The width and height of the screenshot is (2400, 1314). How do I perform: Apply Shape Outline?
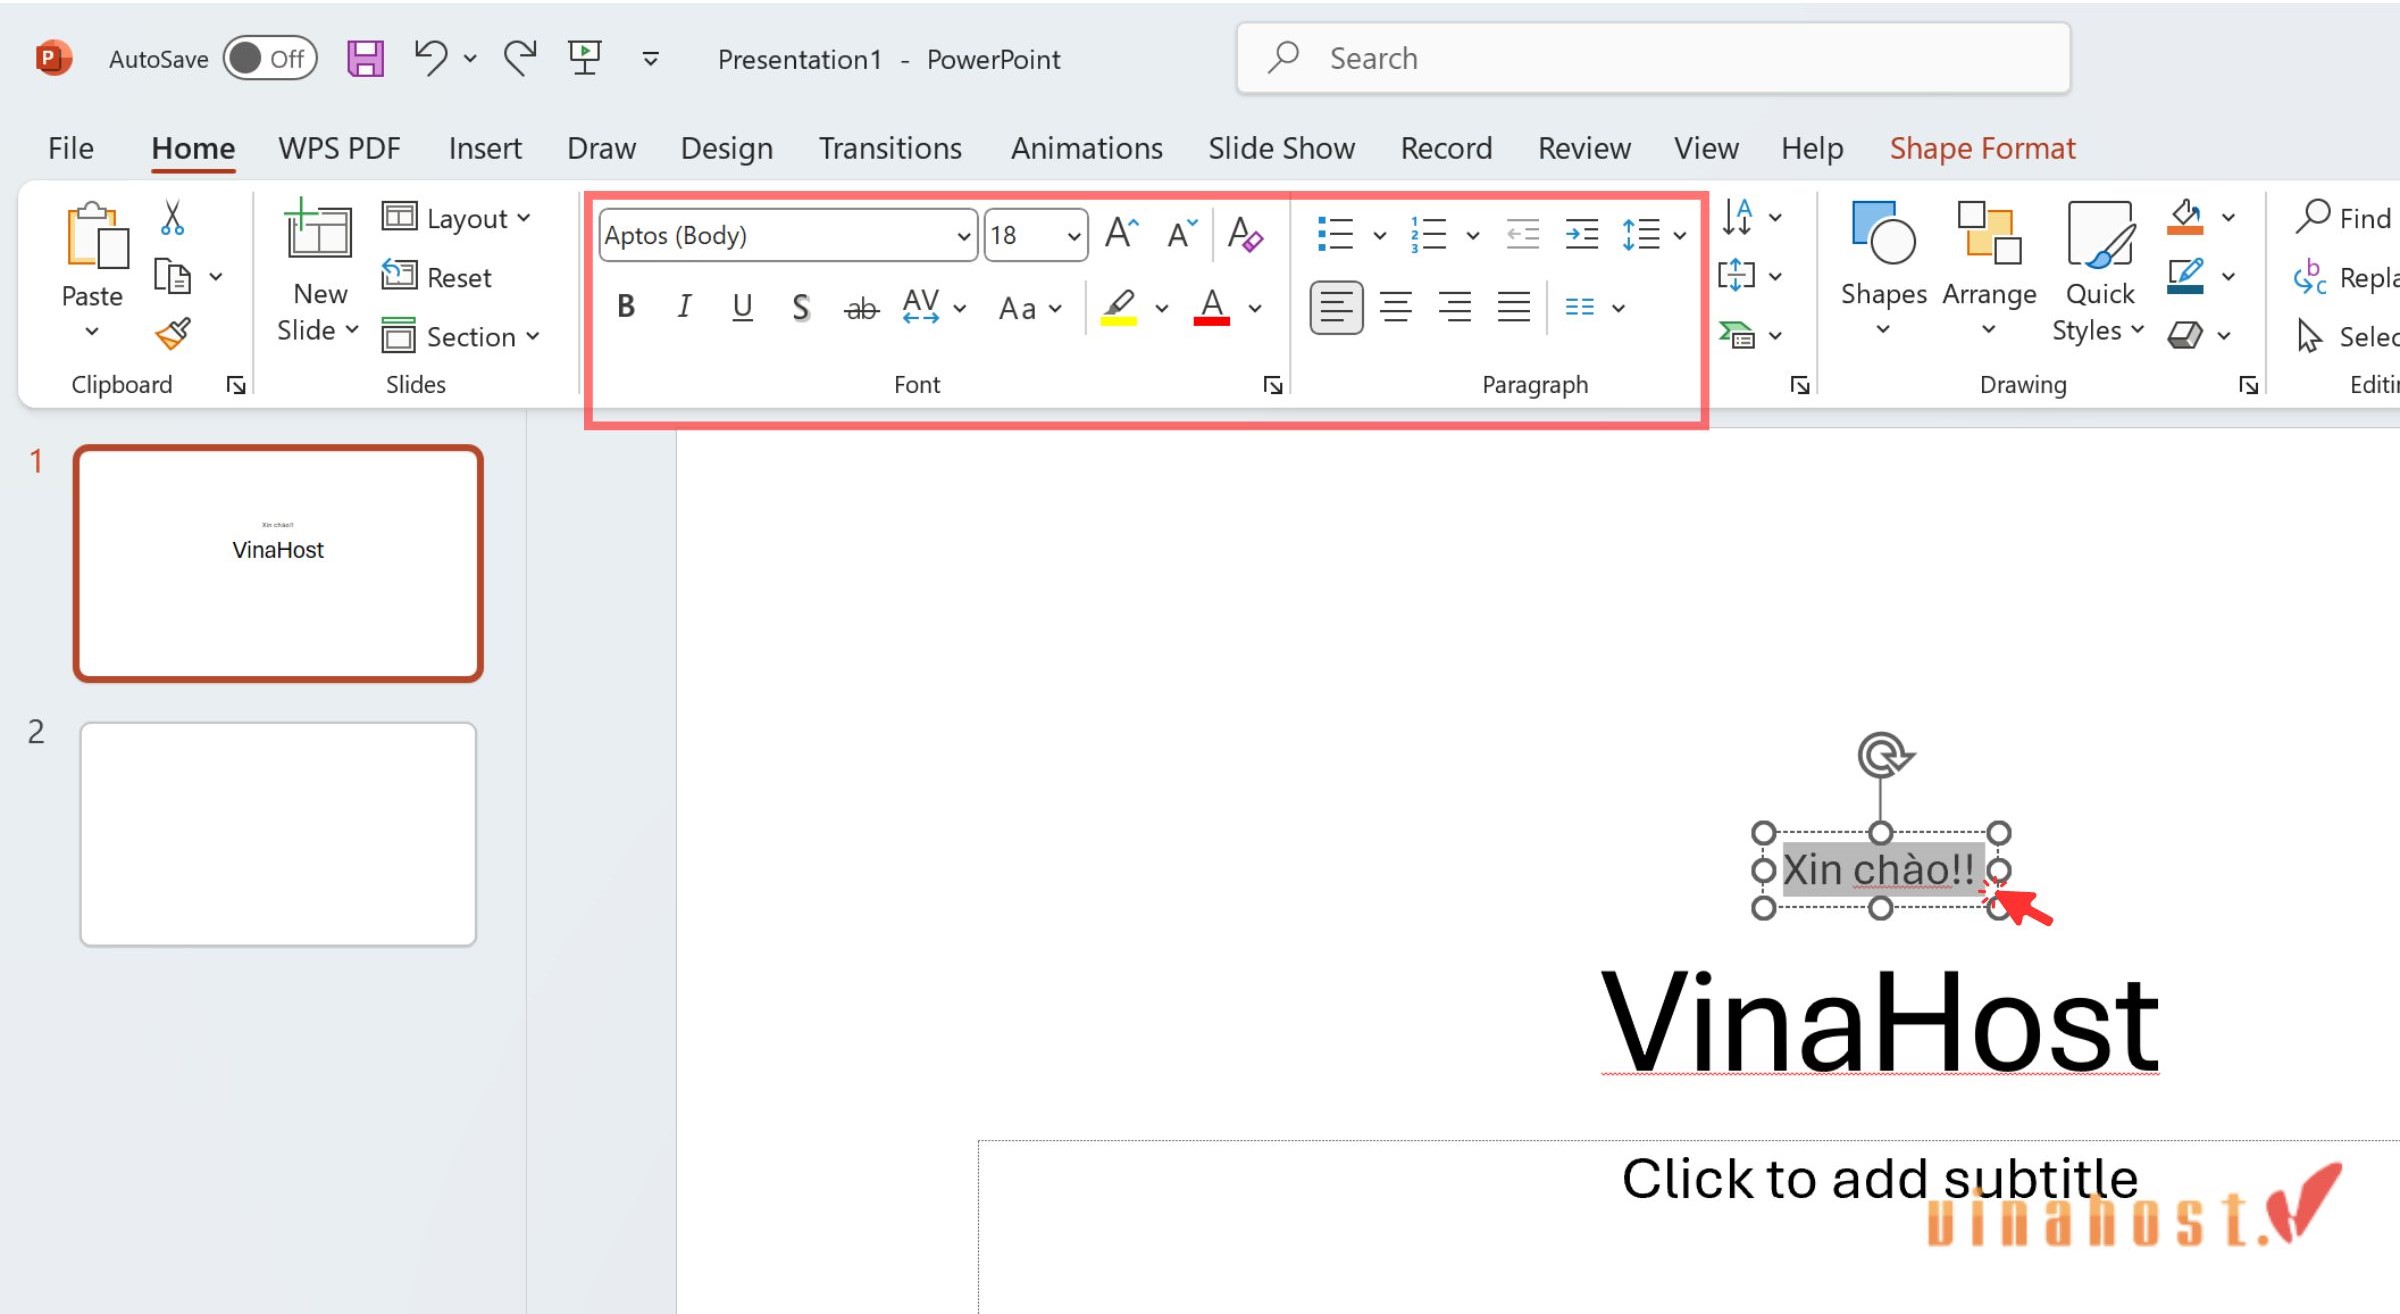[x=2185, y=276]
